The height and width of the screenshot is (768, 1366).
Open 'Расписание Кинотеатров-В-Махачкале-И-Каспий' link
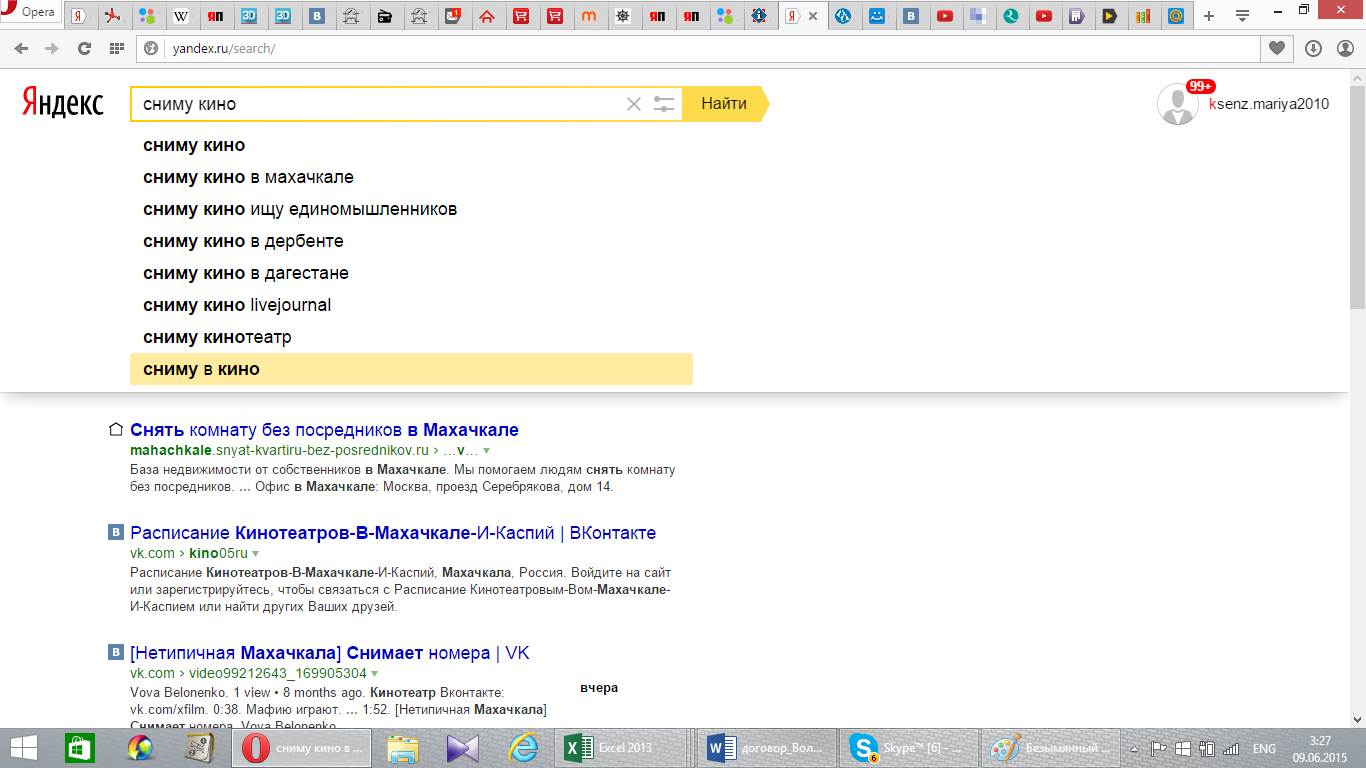[393, 533]
